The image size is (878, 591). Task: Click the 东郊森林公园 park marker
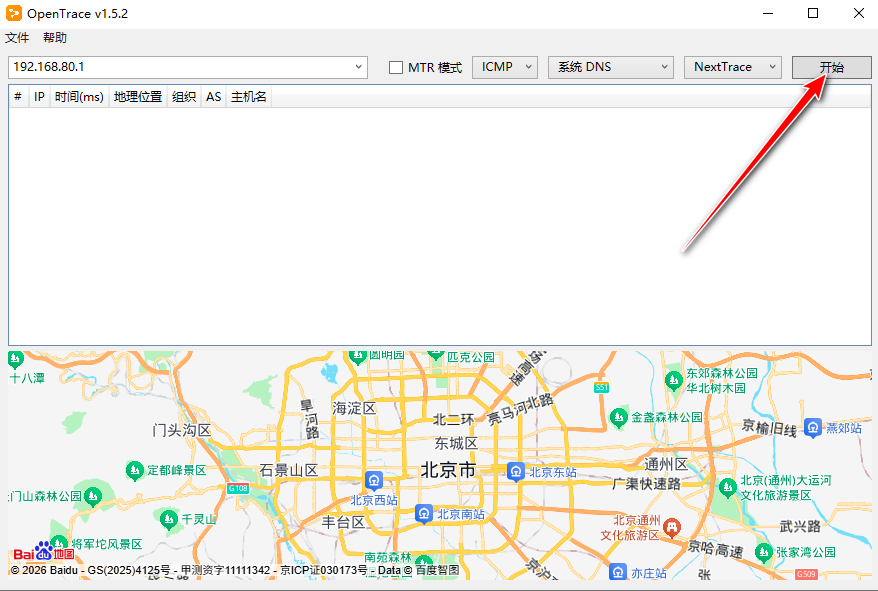(674, 381)
